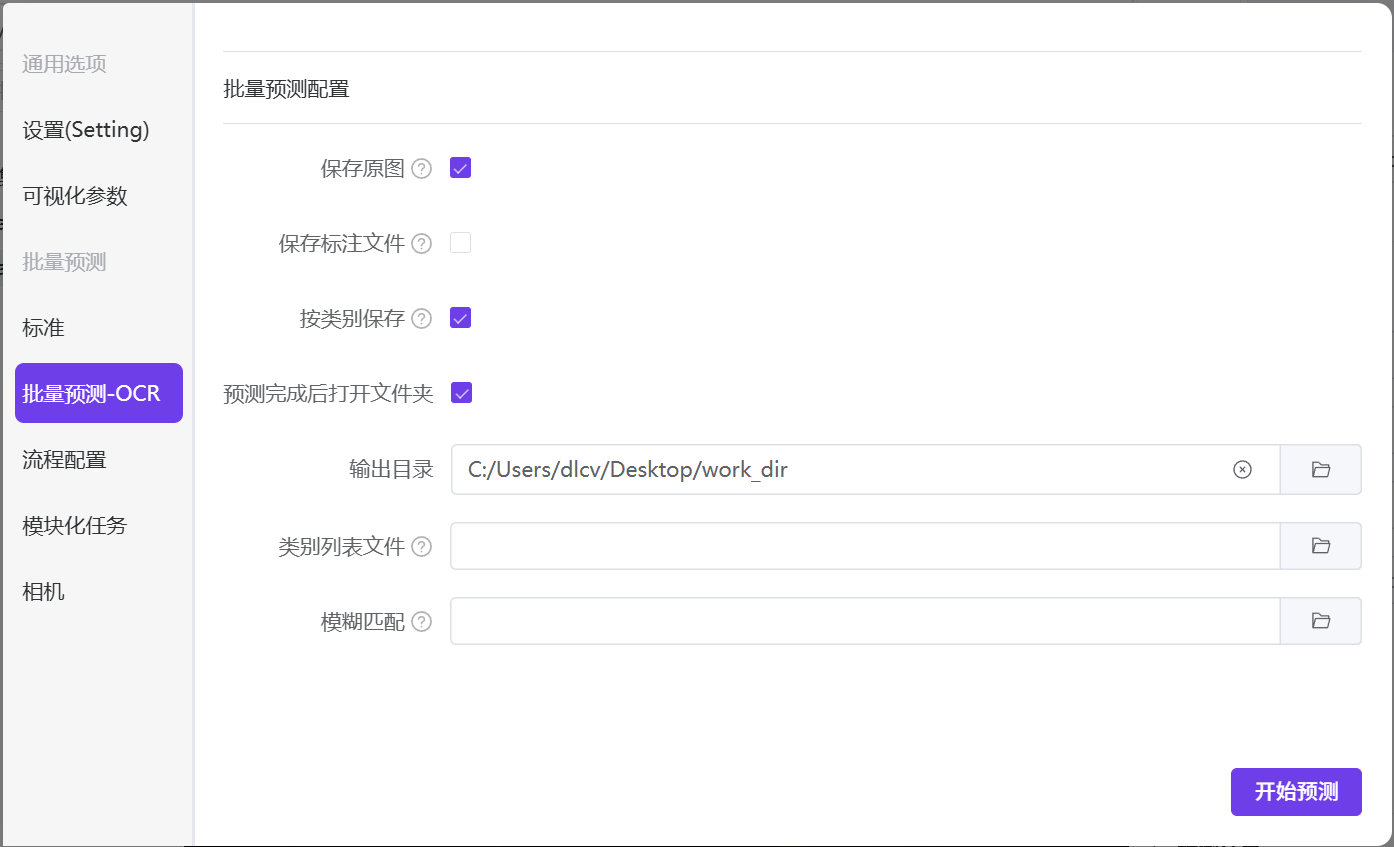Click help icon next to 类别列表文件
This screenshot has width=1394, height=847.
tap(422, 547)
